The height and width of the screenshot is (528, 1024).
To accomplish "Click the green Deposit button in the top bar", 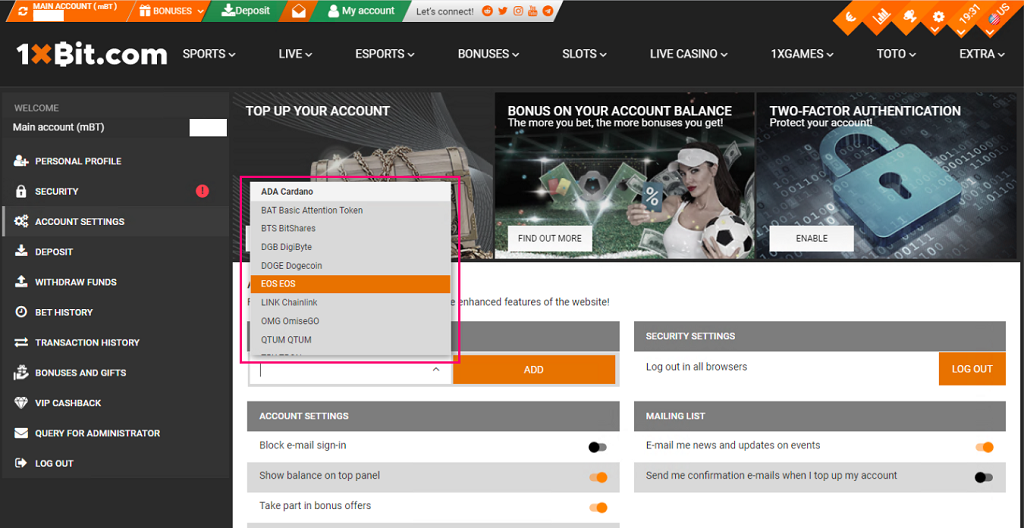I will [246, 10].
